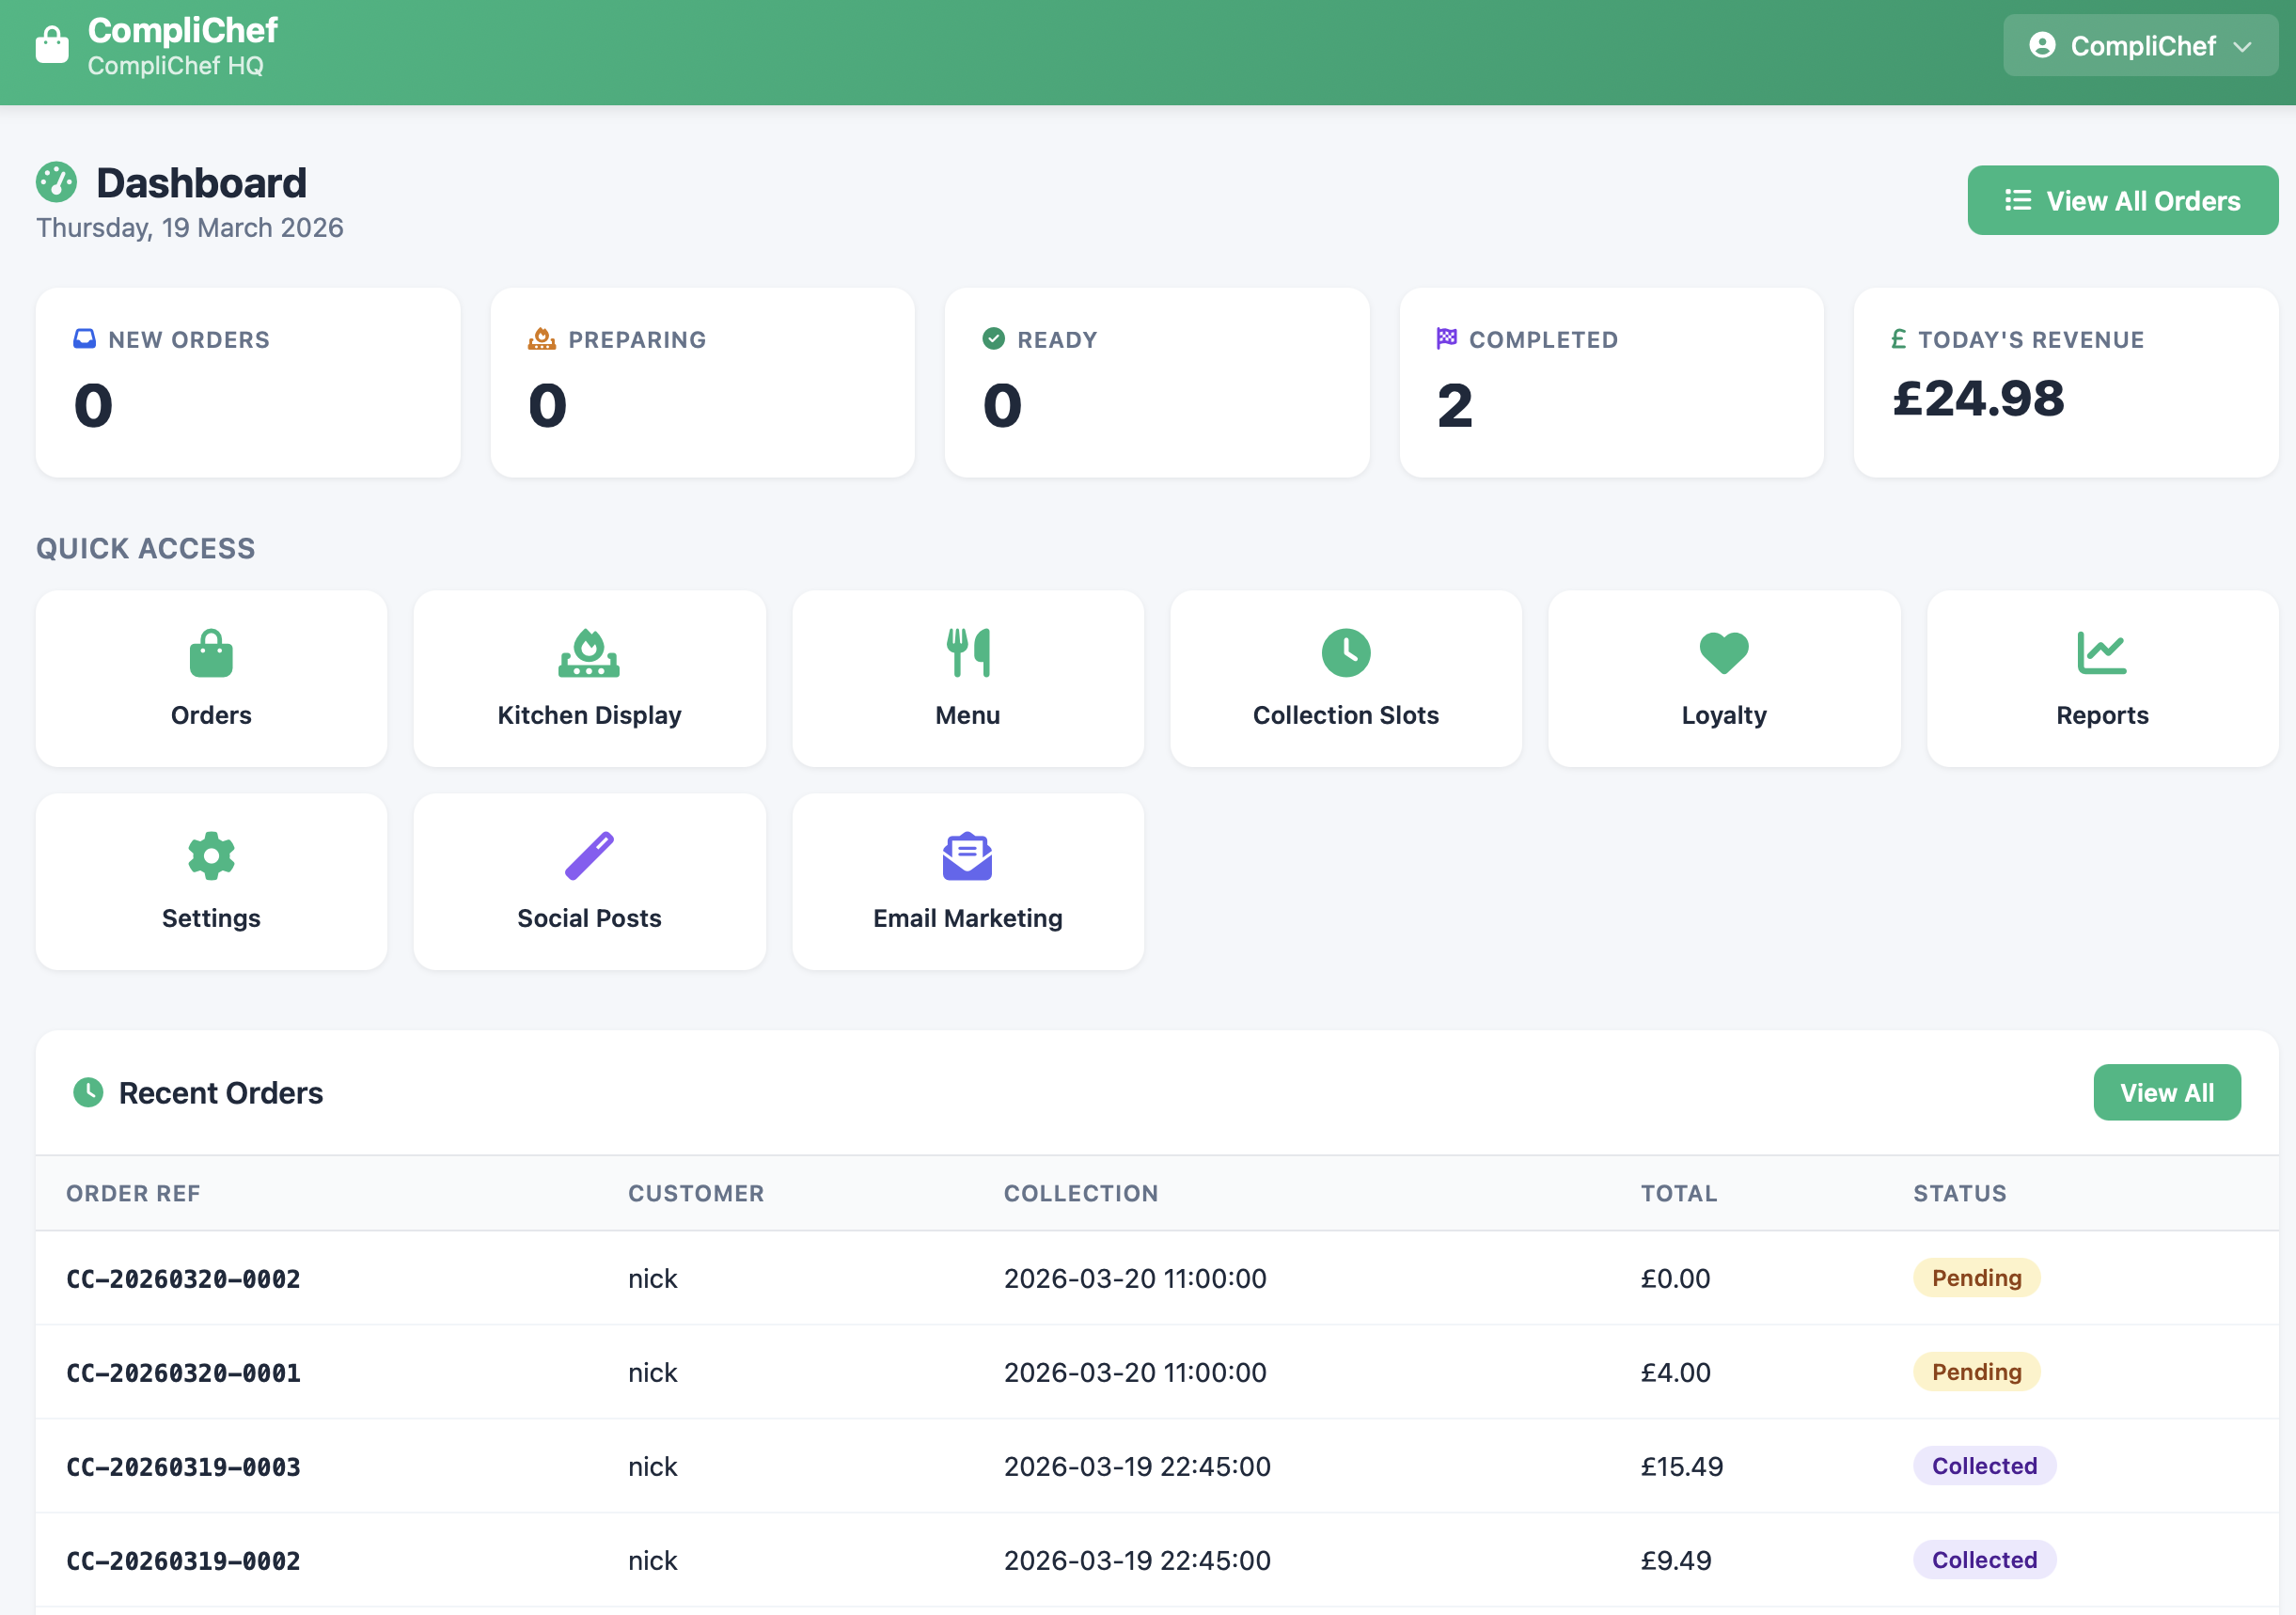This screenshot has width=2296, height=1615.
Task: Open the Kitchen Display flame icon
Action: click(589, 653)
